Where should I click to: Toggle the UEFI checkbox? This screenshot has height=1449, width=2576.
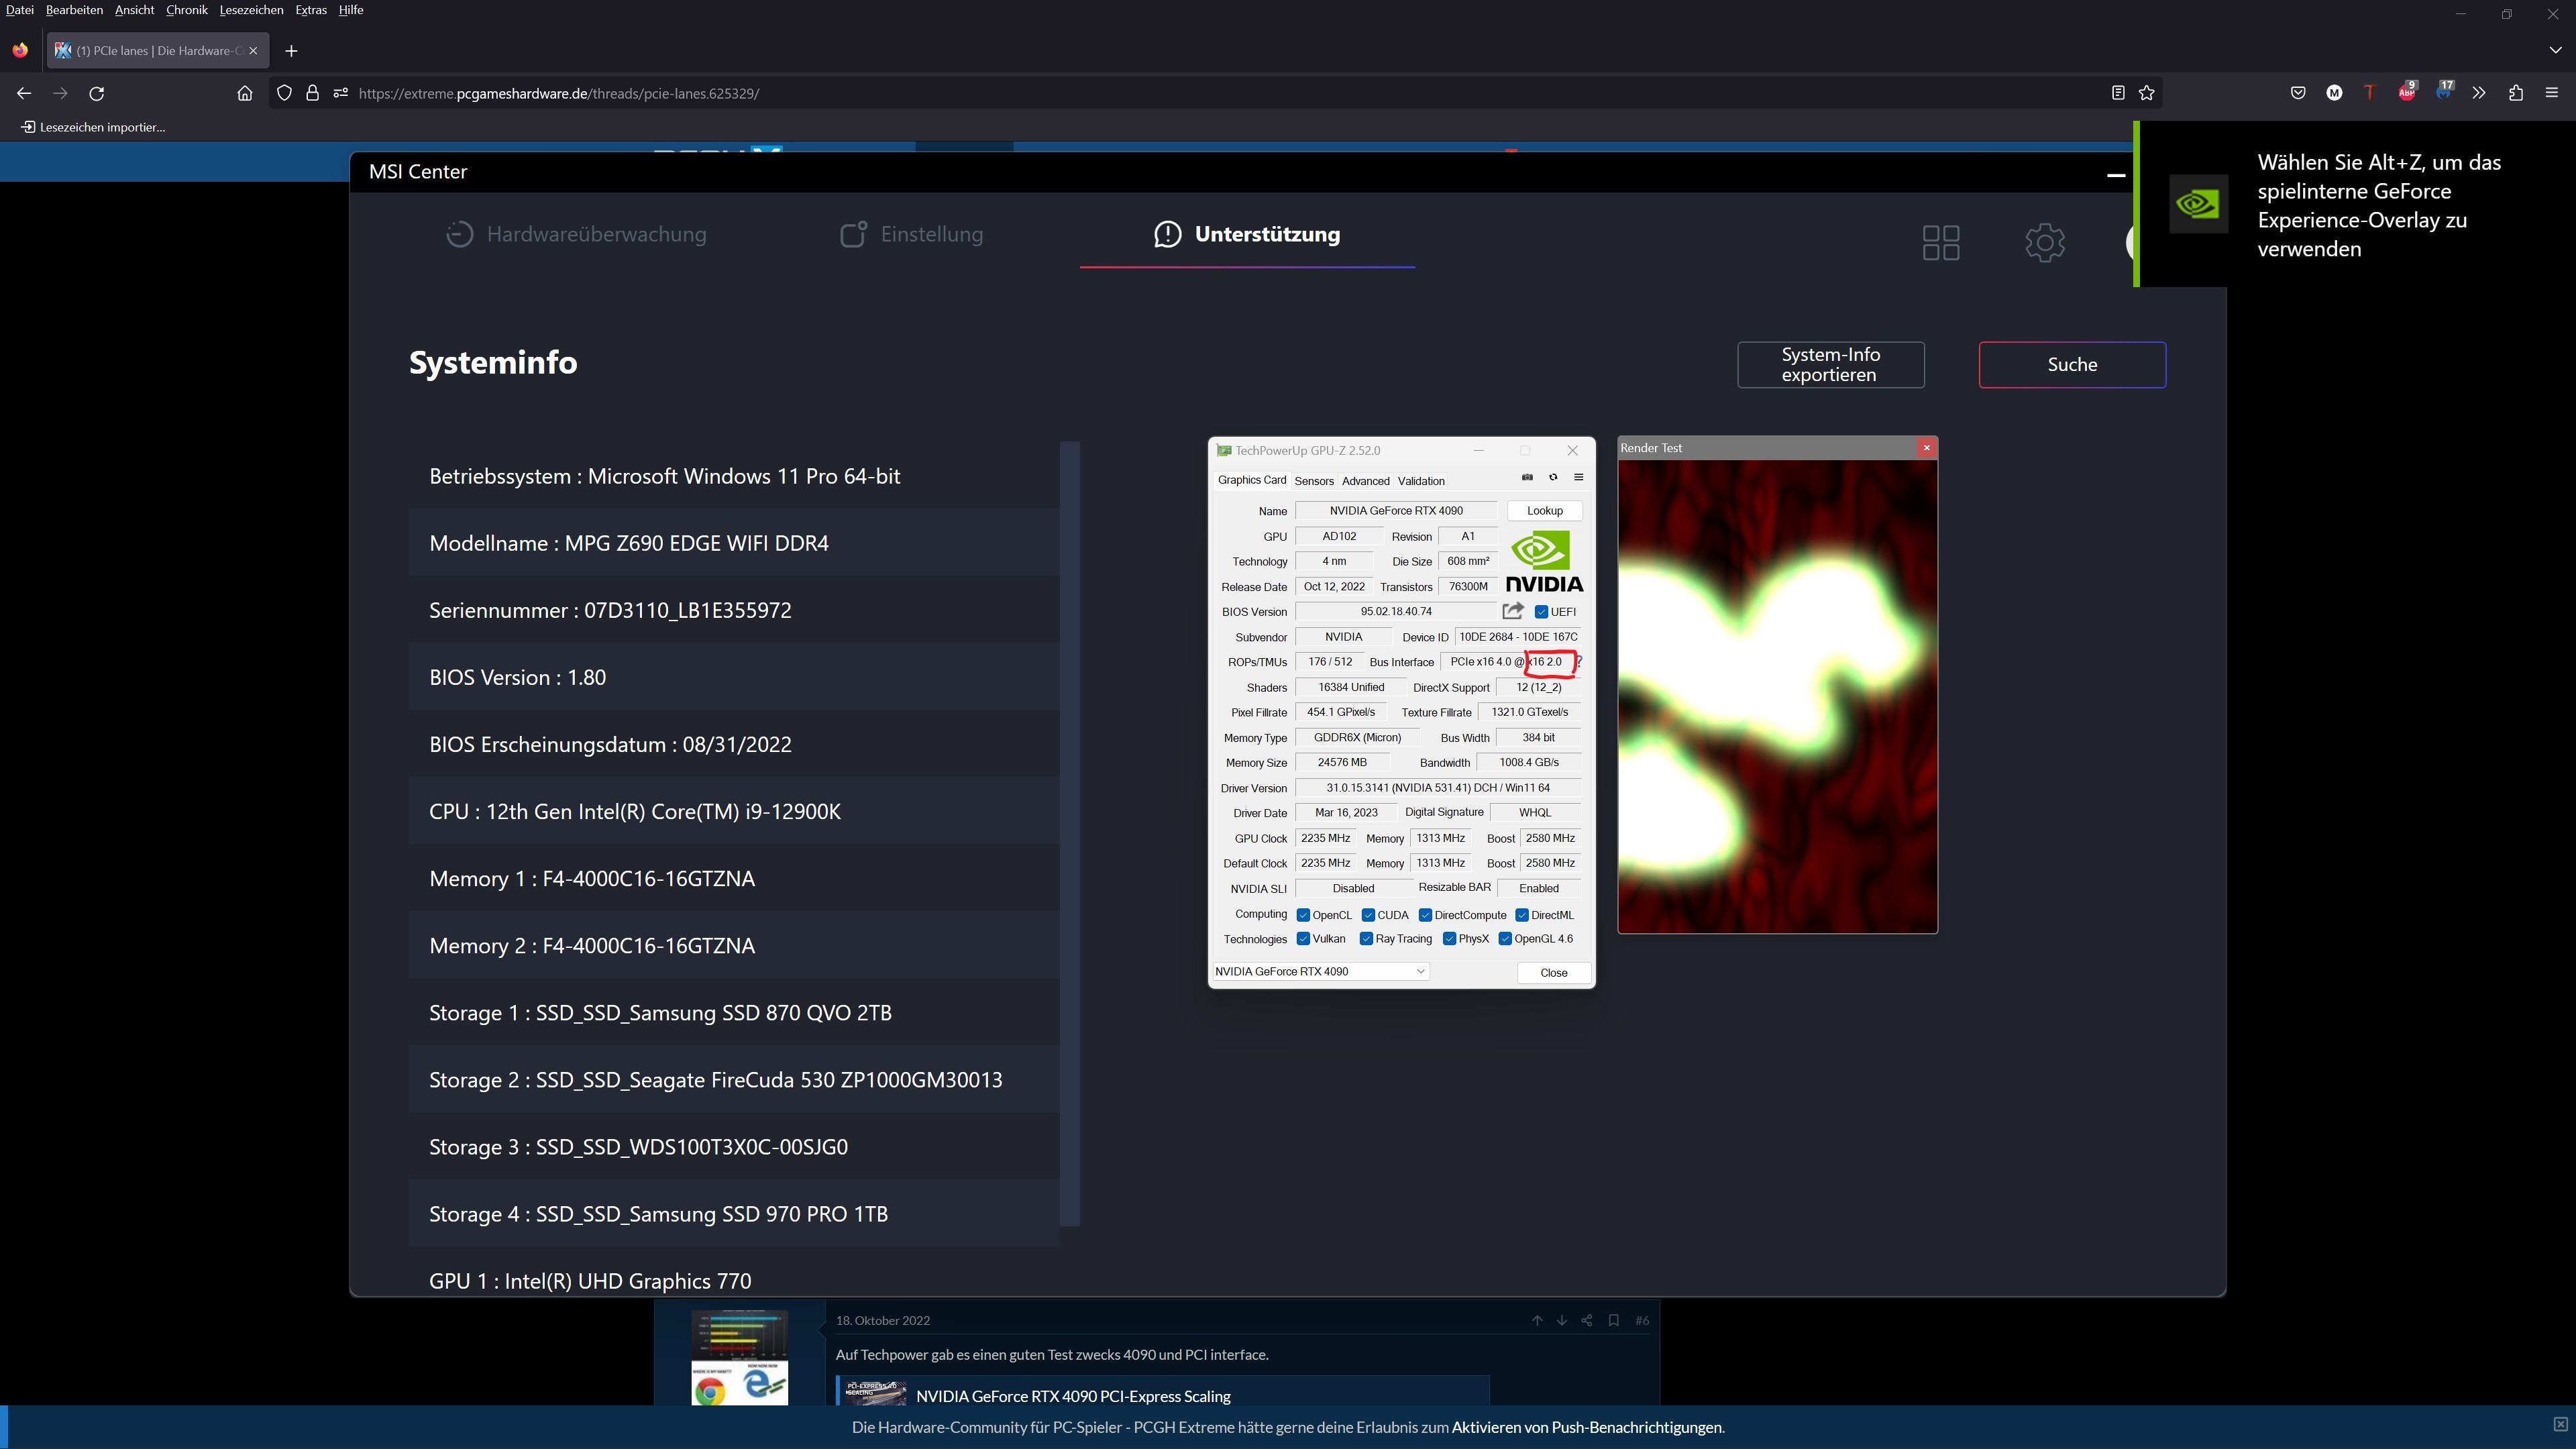point(1541,612)
